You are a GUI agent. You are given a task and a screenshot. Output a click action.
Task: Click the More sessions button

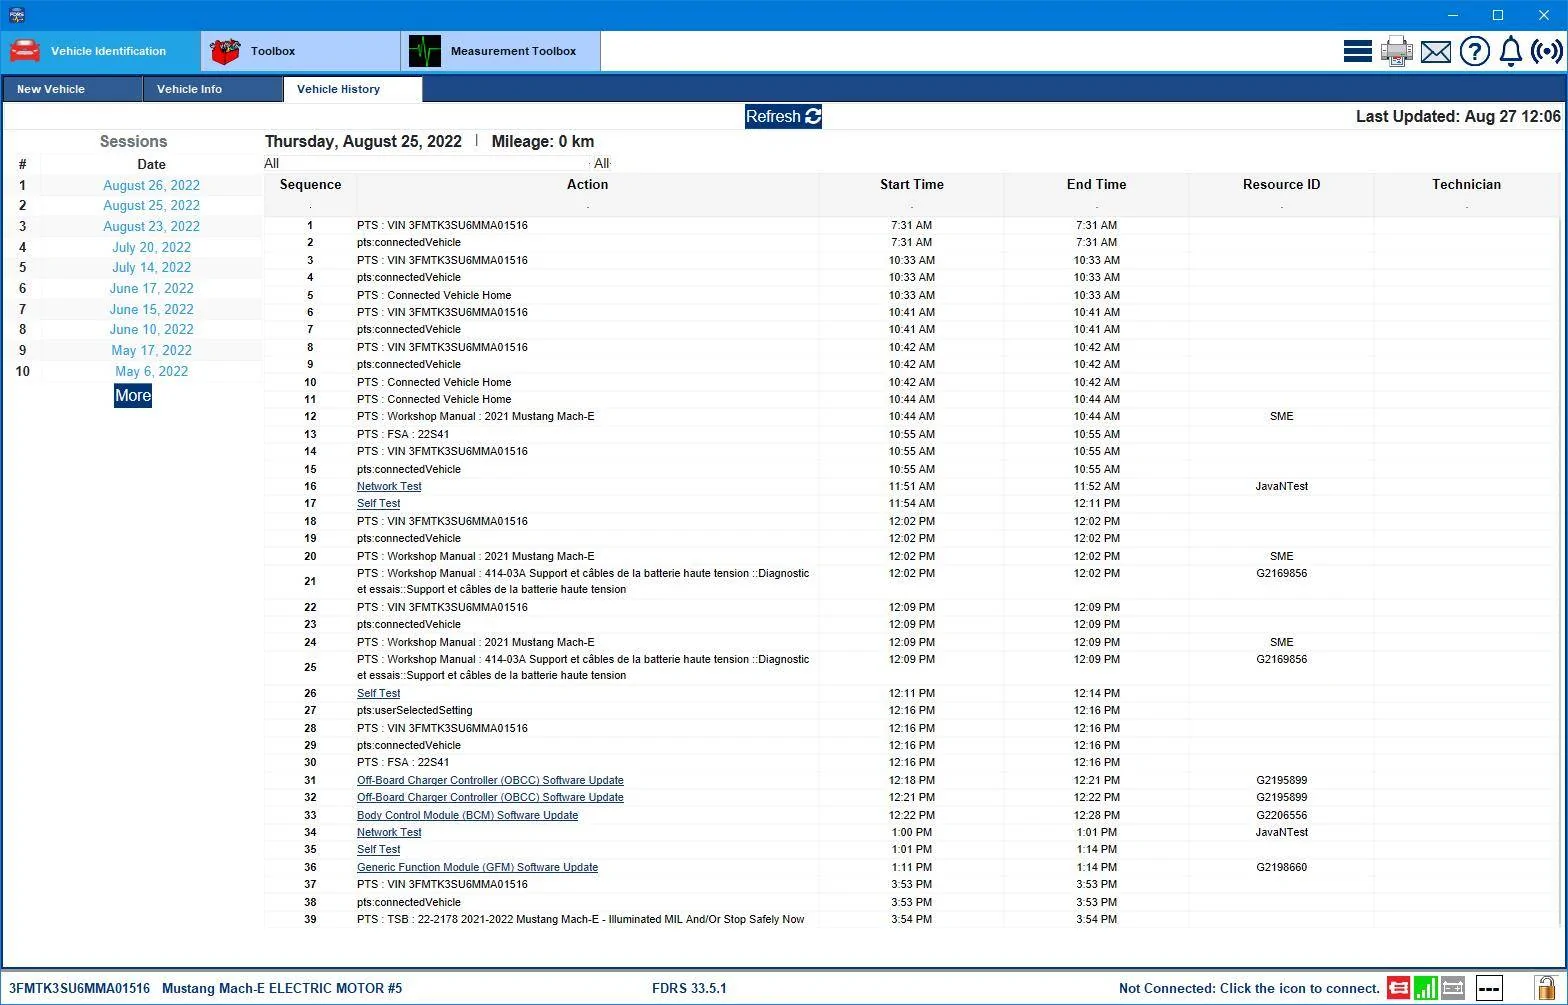click(x=133, y=395)
